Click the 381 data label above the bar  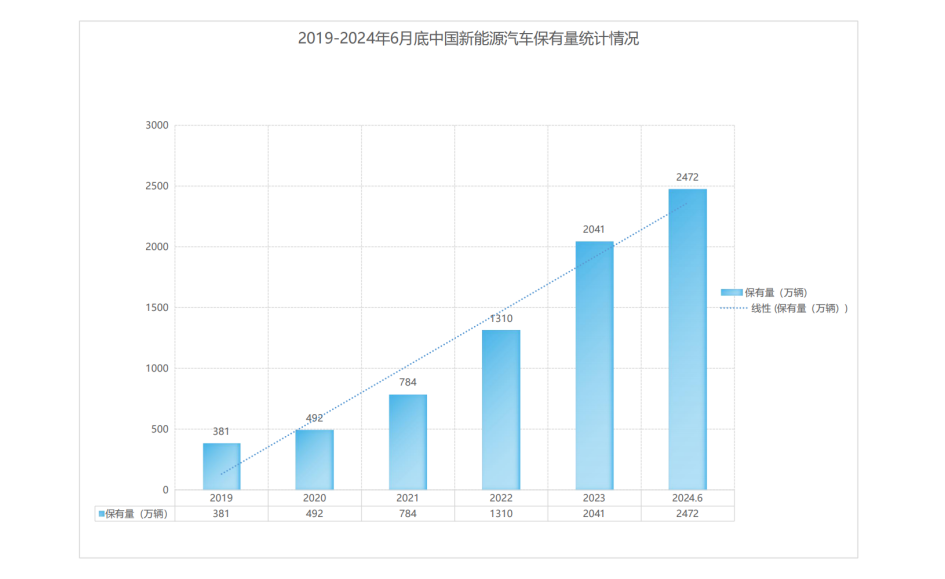click(221, 431)
